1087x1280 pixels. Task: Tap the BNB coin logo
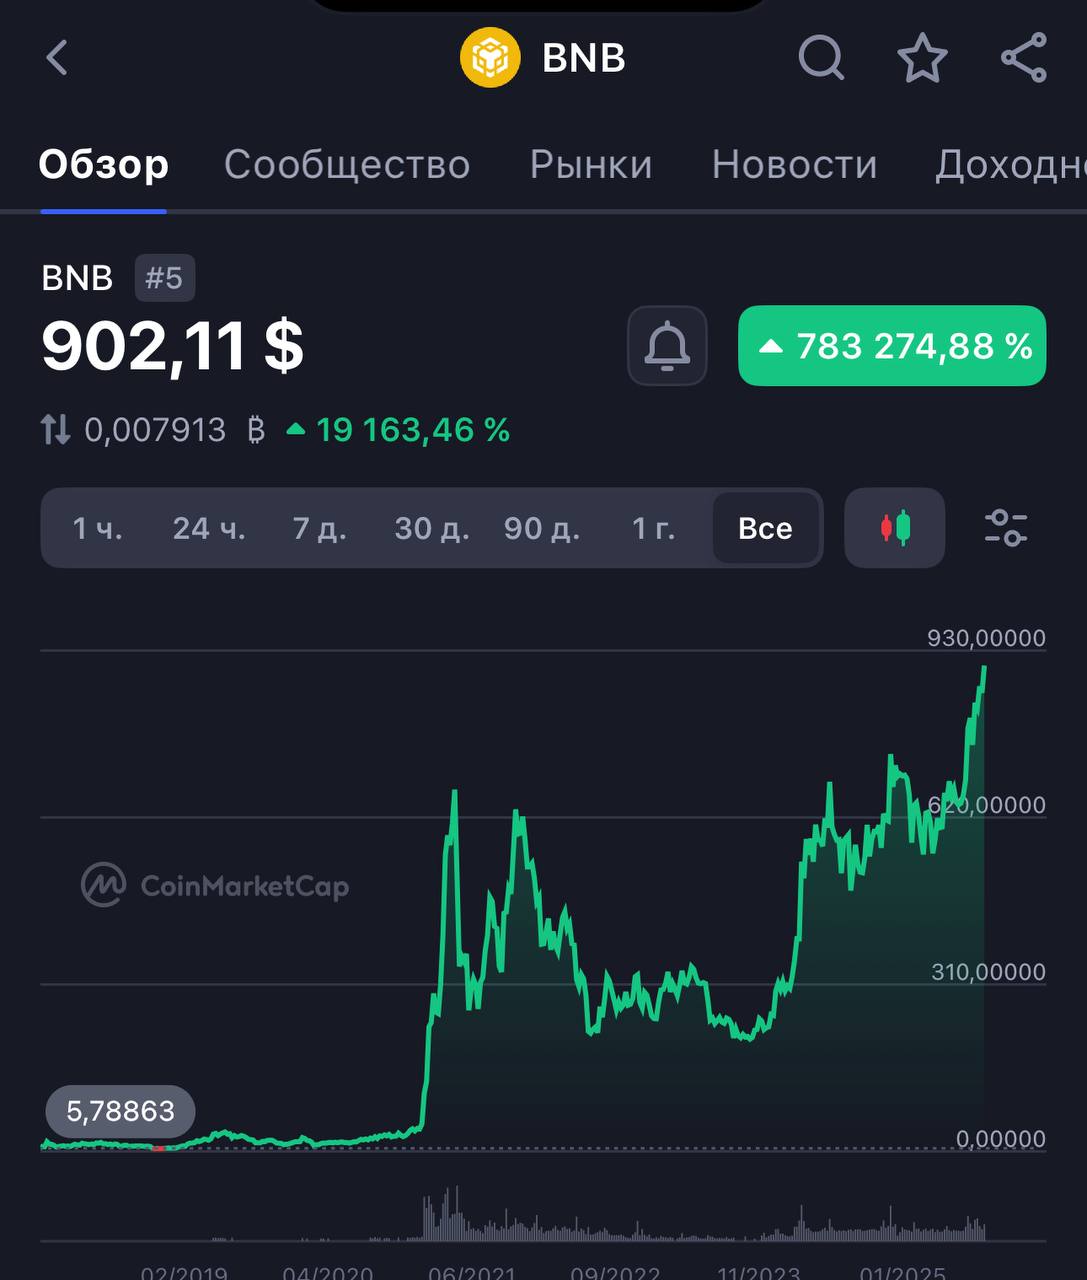click(490, 57)
